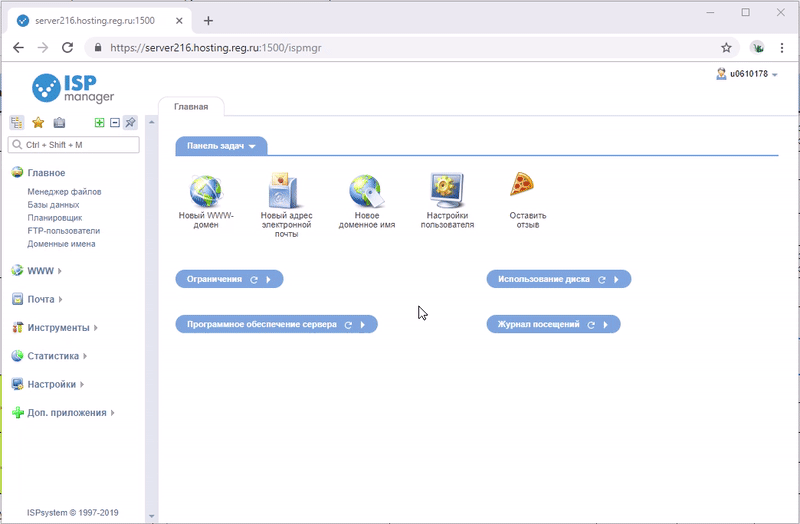Open the Панель задач dropdown
Screen dimensions: 800x524
(221, 146)
